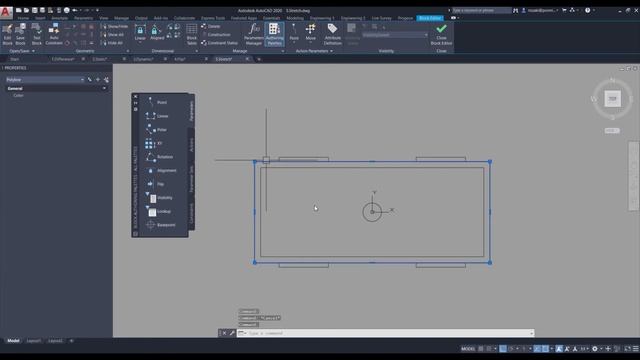Open the View ribbon tab

[104, 18]
